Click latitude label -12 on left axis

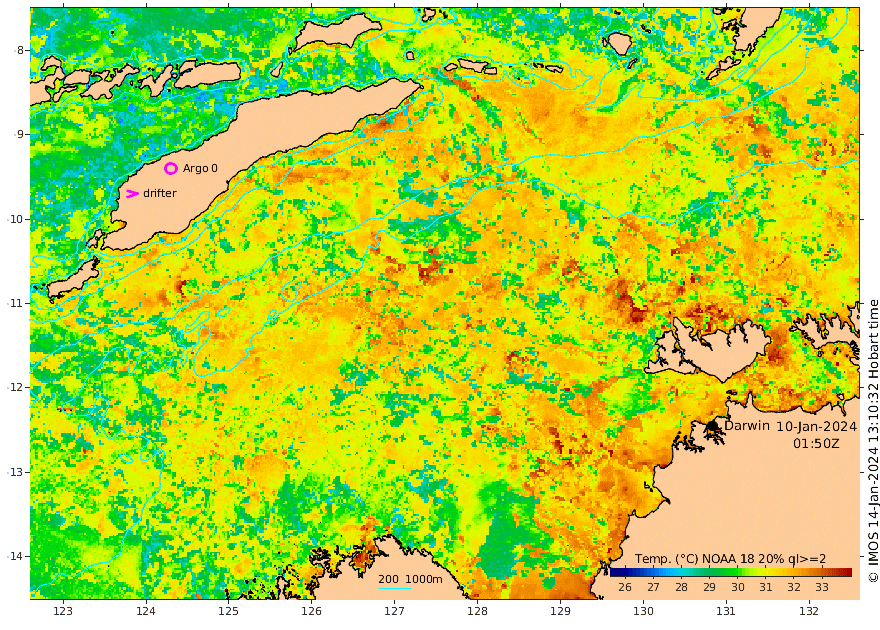coord(16,388)
